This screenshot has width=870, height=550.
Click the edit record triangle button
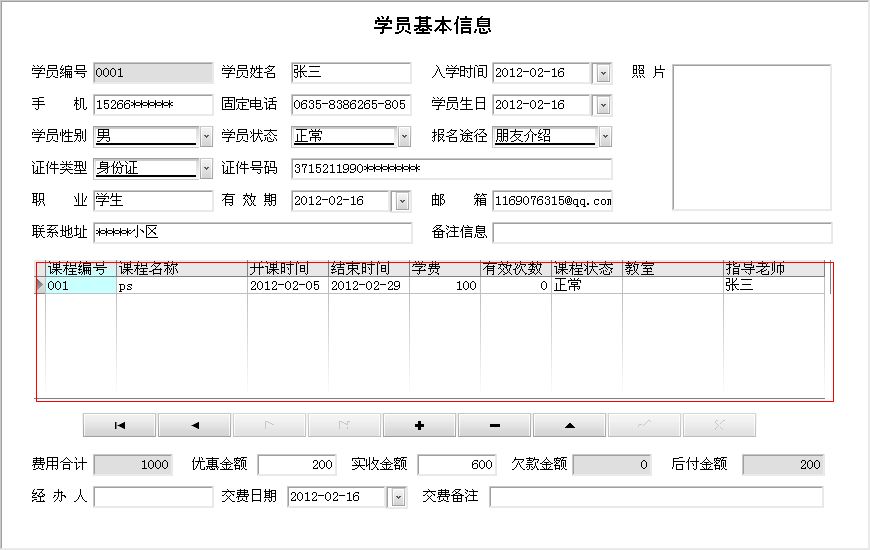point(569,425)
